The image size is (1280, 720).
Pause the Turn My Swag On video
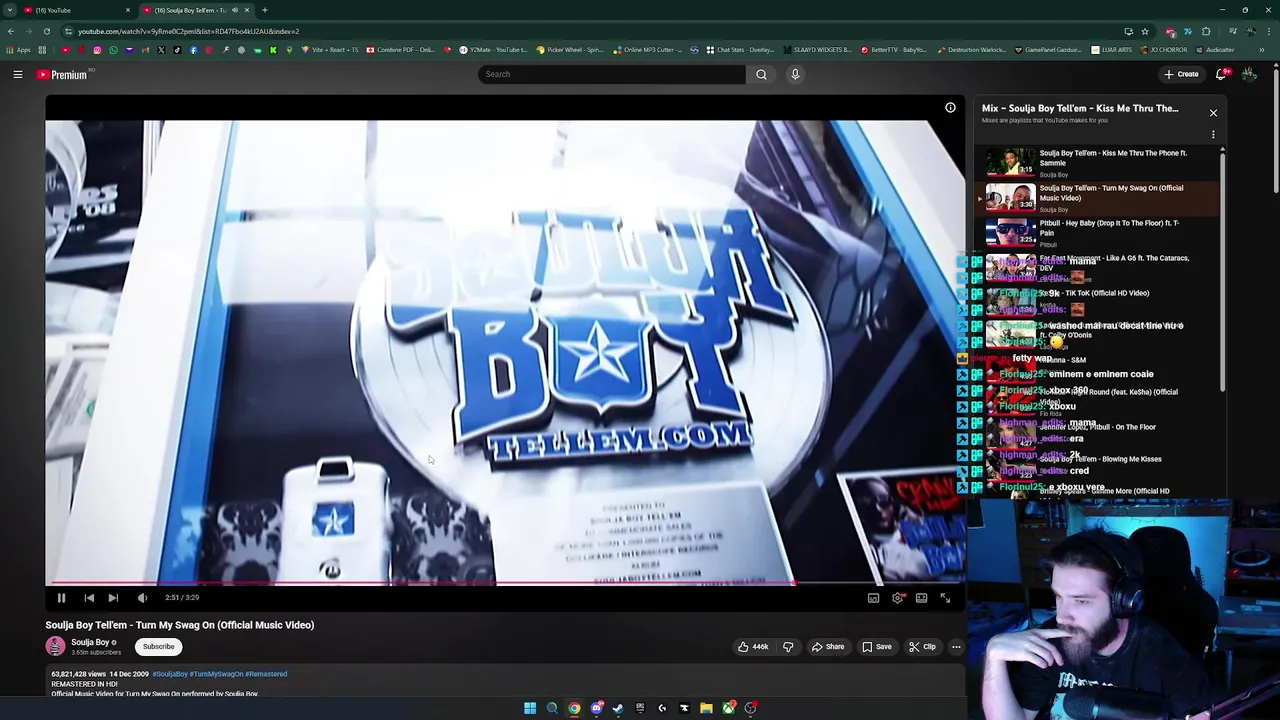point(61,598)
